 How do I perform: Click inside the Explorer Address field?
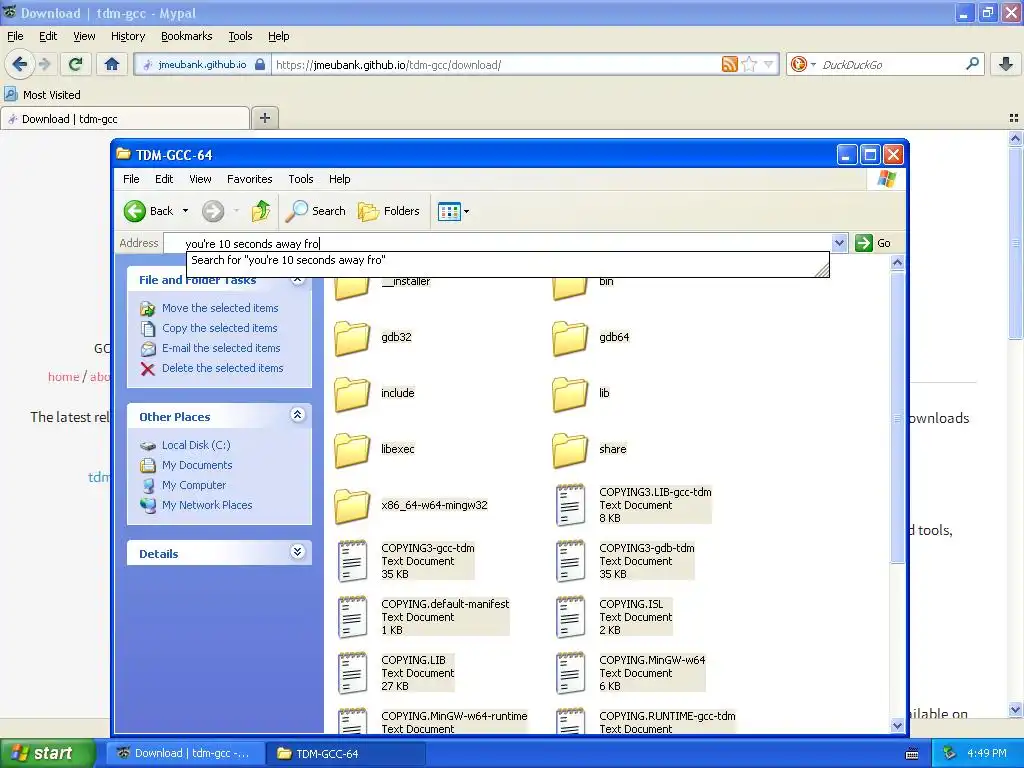click(498, 244)
